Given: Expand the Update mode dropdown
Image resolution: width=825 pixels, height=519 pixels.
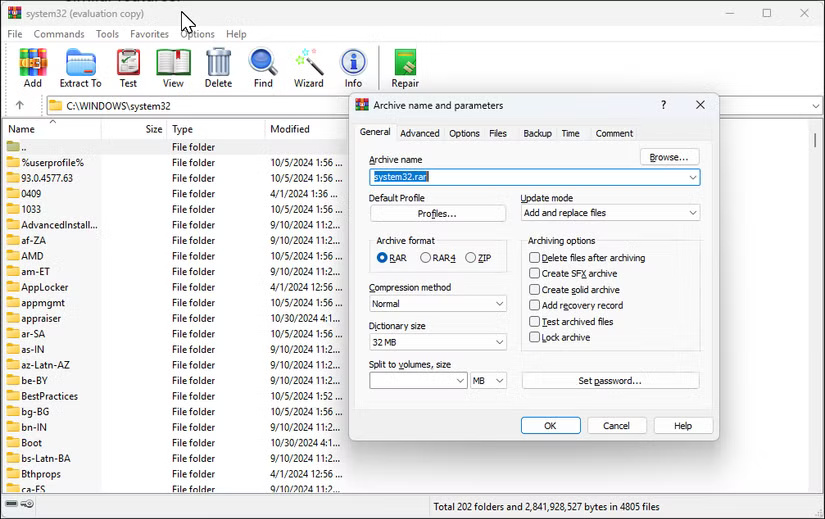Looking at the screenshot, I should 609,213.
